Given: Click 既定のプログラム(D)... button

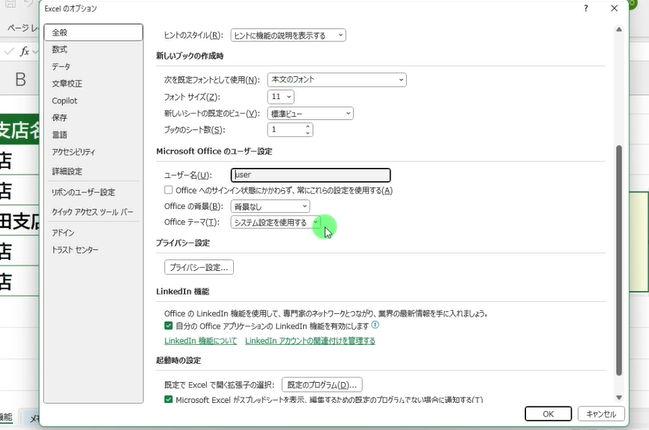Looking at the screenshot, I should tap(322, 384).
